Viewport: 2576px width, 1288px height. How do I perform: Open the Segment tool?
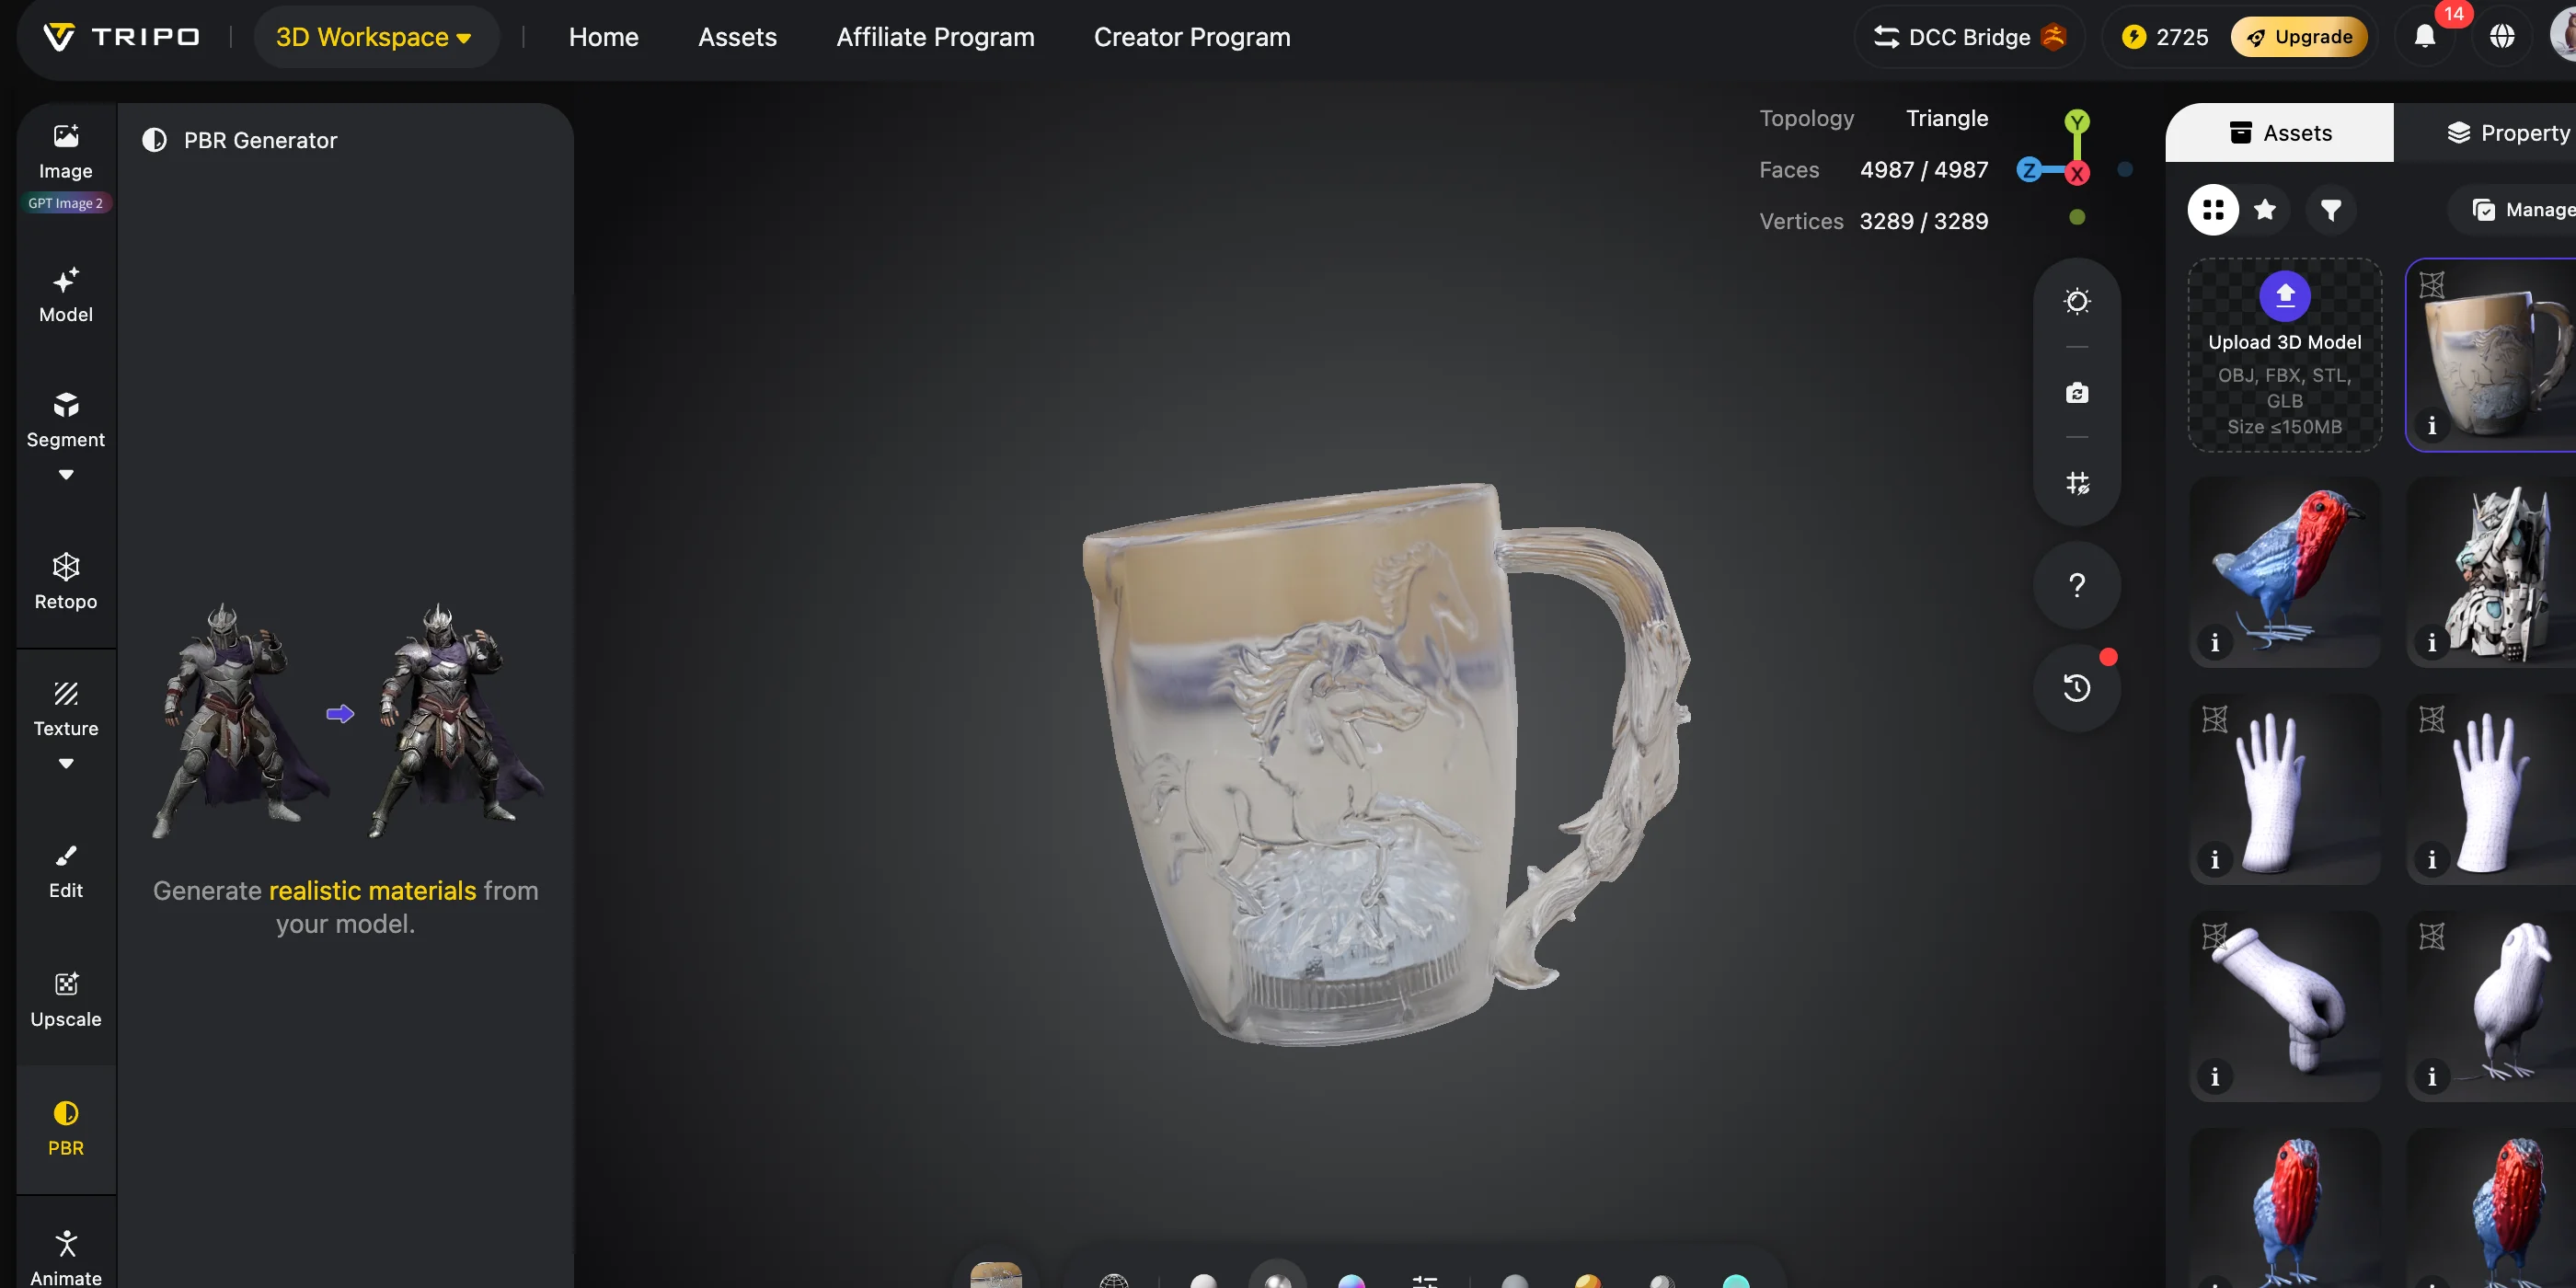65,420
